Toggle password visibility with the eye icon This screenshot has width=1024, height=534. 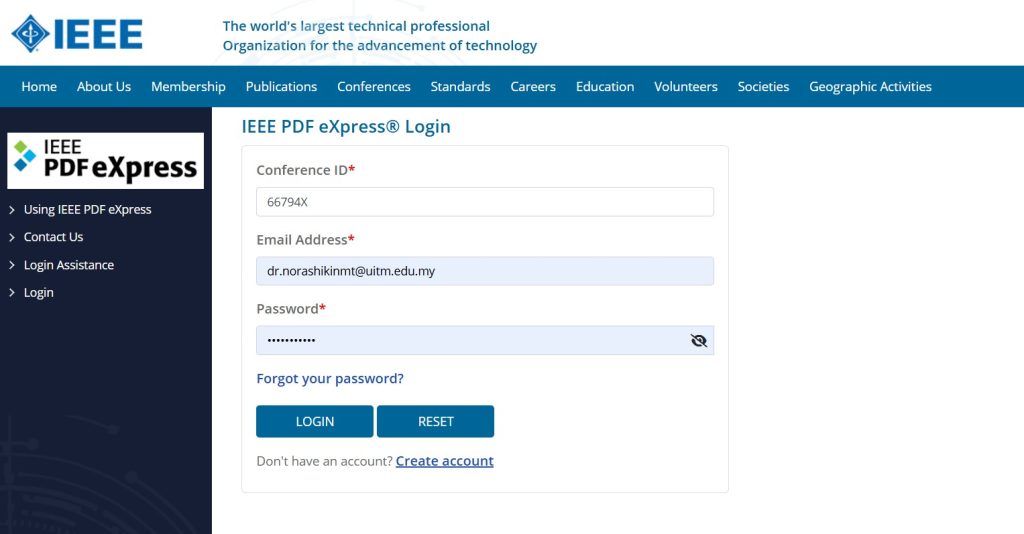[698, 340]
